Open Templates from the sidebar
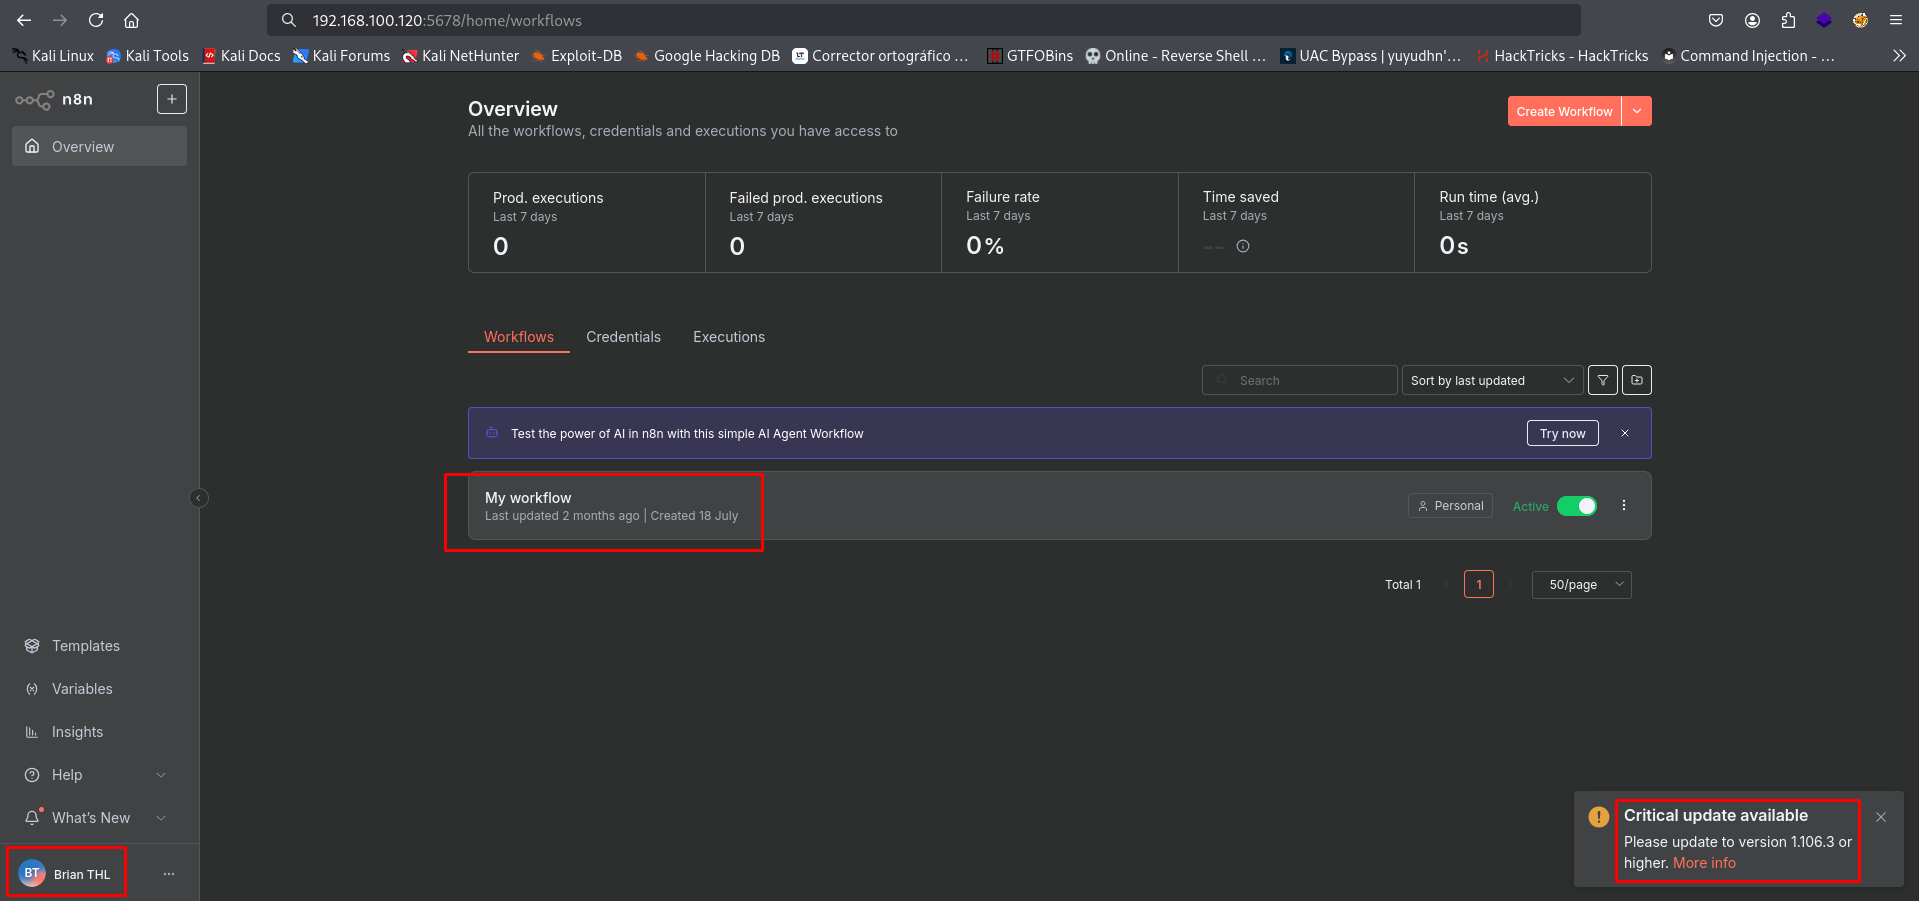The image size is (1919, 901). point(86,646)
